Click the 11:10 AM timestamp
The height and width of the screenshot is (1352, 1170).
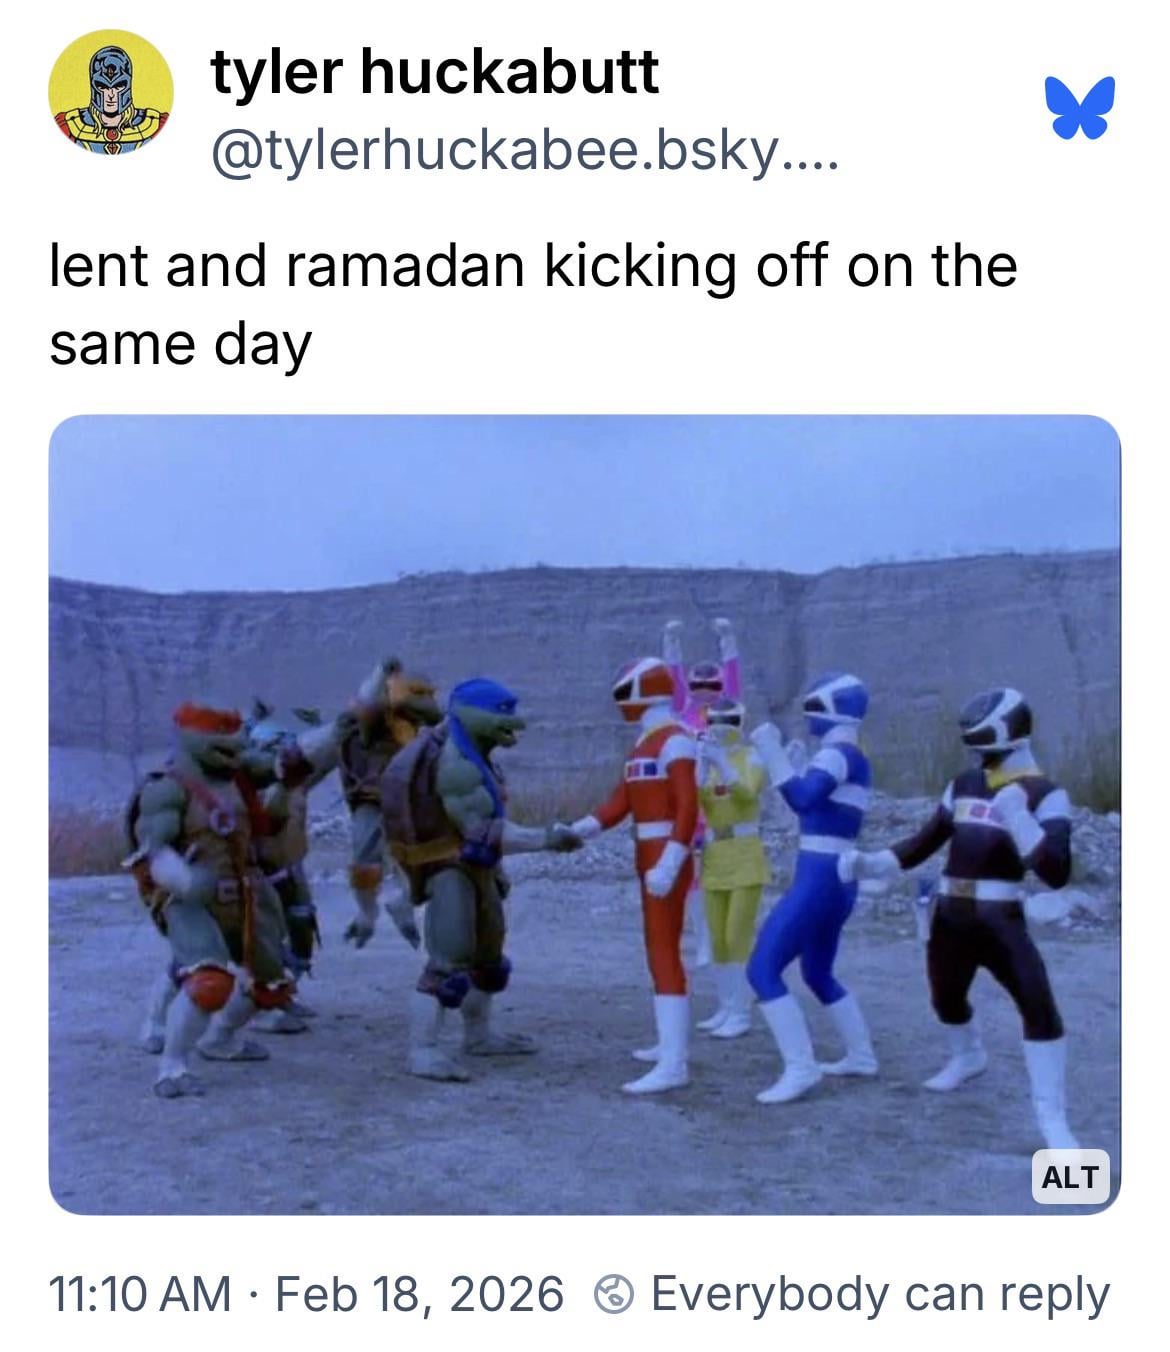point(139,1293)
